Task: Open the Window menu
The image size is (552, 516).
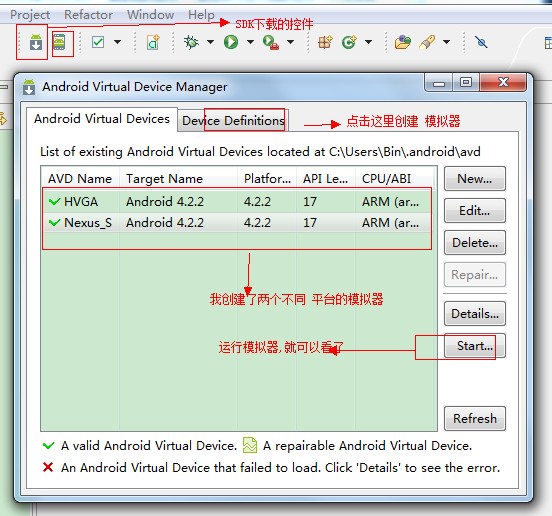Action: tap(150, 15)
